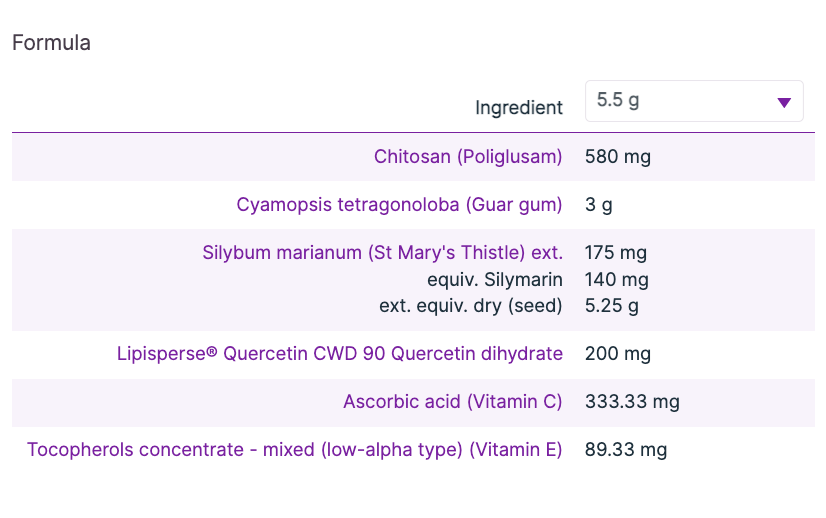Click Cyamopsis tetragonoloba (Guar gum) link

click(x=399, y=205)
